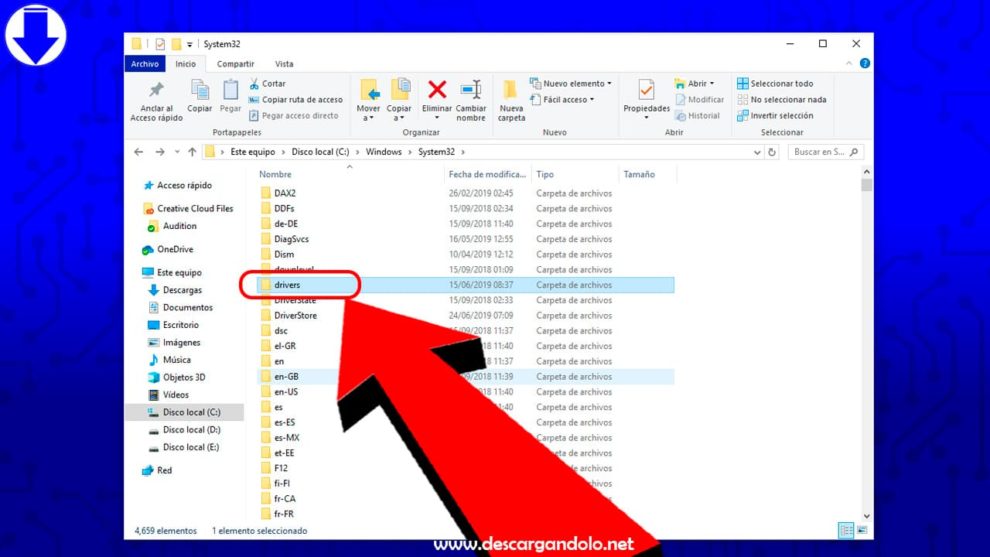This screenshot has height=557, width=990.
Task: Click the Eliminar red X icon
Action: point(437,90)
